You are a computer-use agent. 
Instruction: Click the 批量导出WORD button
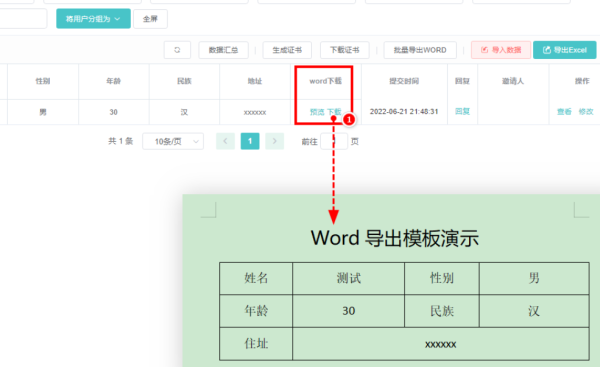tap(420, 50)
